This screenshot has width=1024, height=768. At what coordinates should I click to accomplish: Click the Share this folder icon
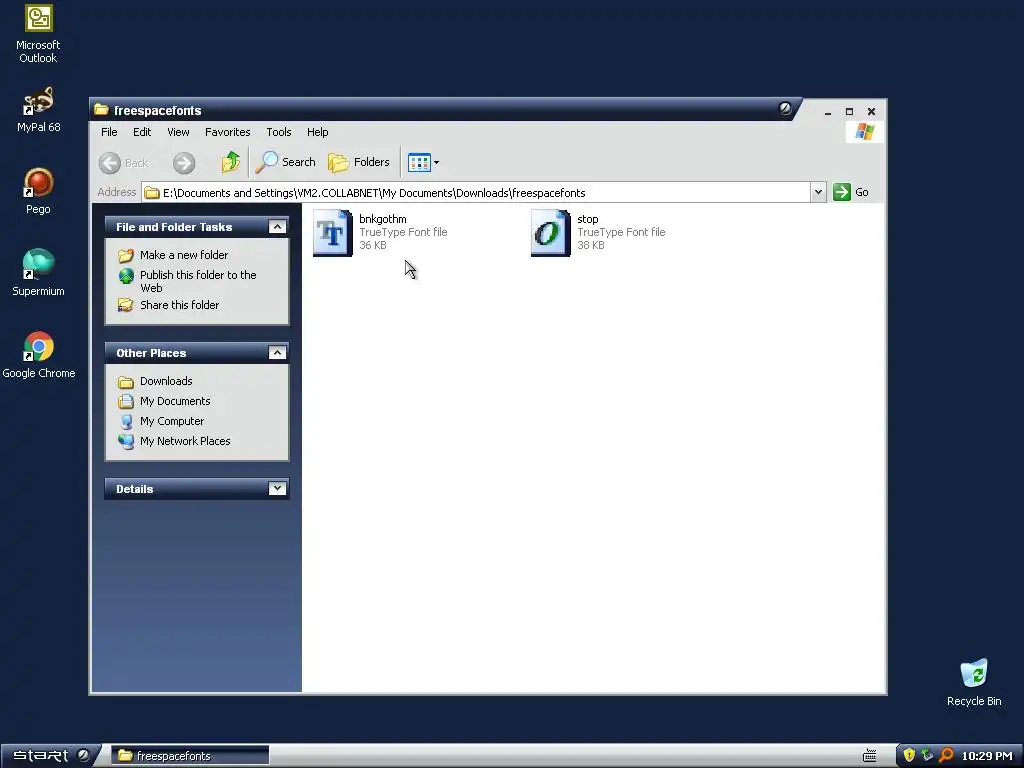pyautogui.click(x=125, y=305)
